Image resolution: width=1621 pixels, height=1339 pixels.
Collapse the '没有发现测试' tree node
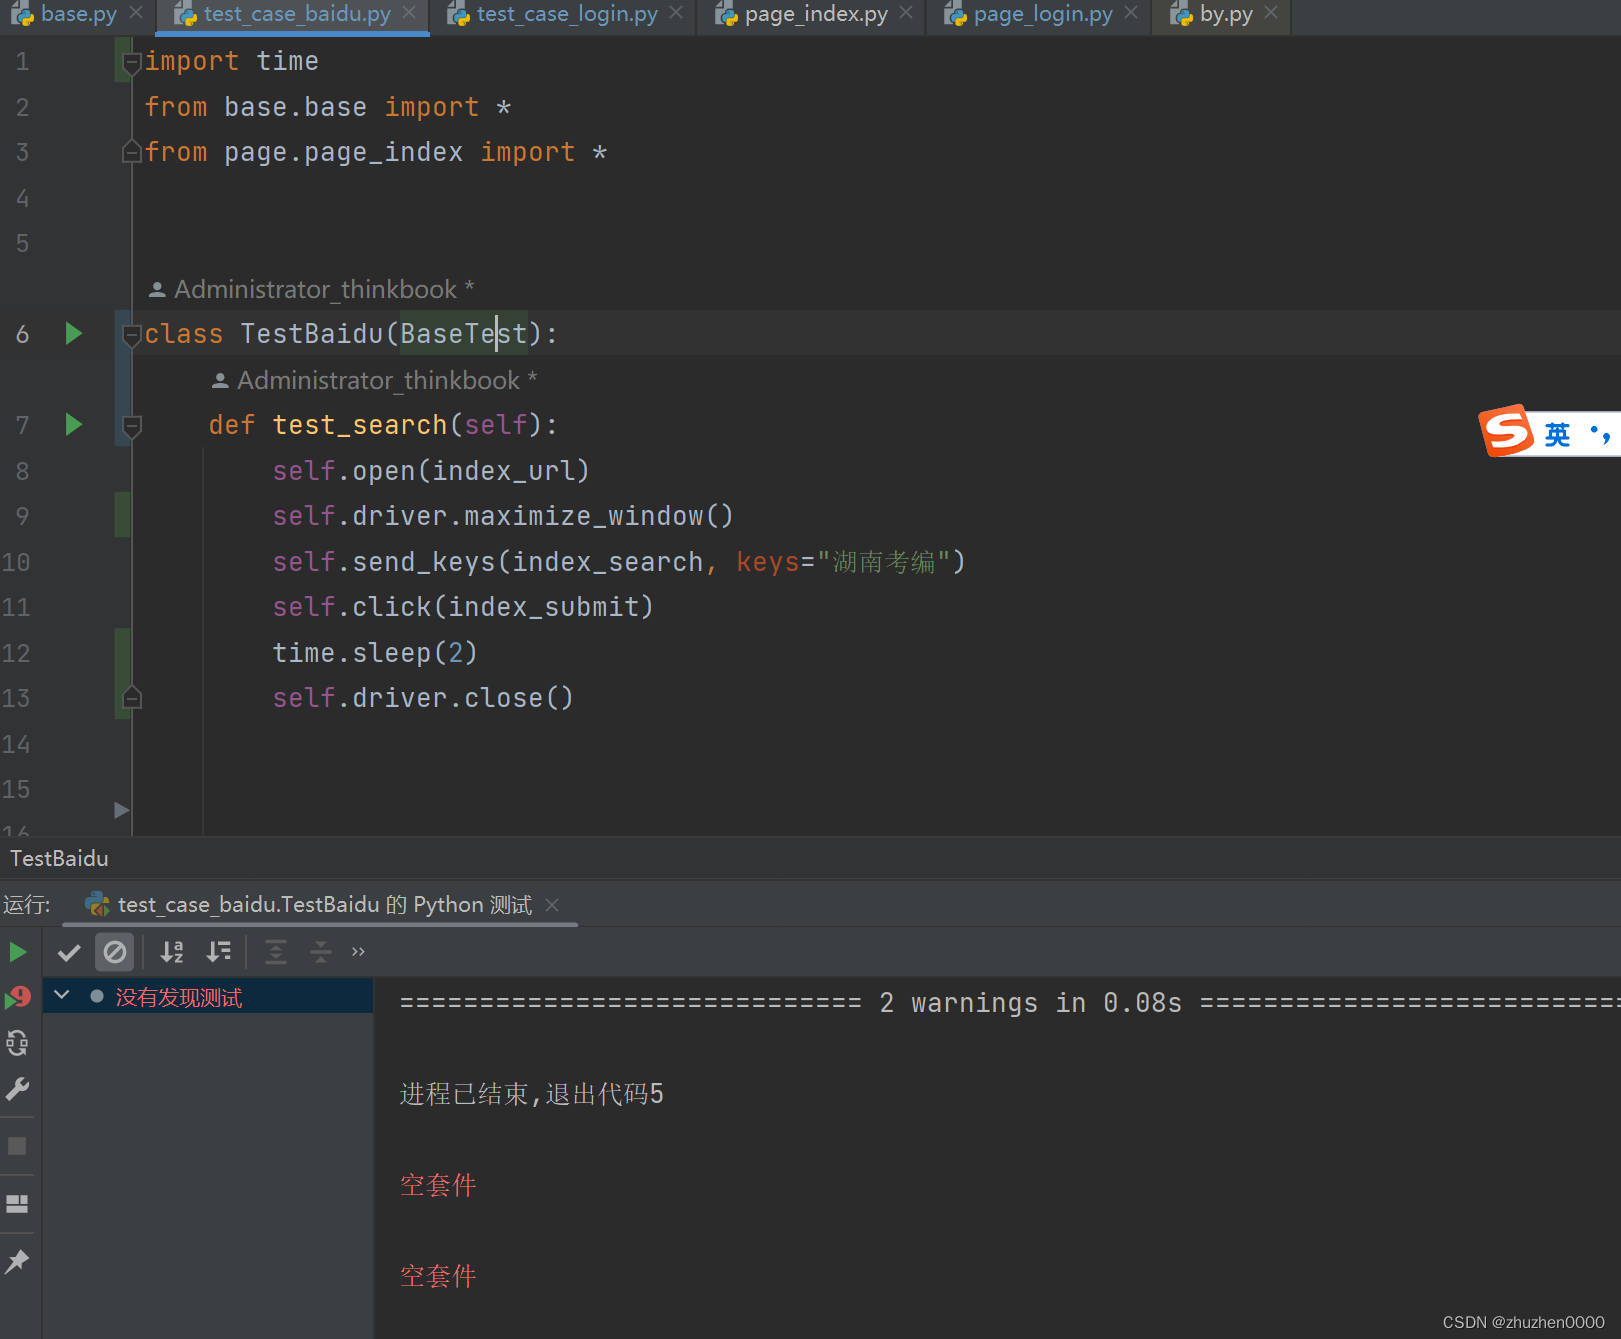[x=61, y=995]
